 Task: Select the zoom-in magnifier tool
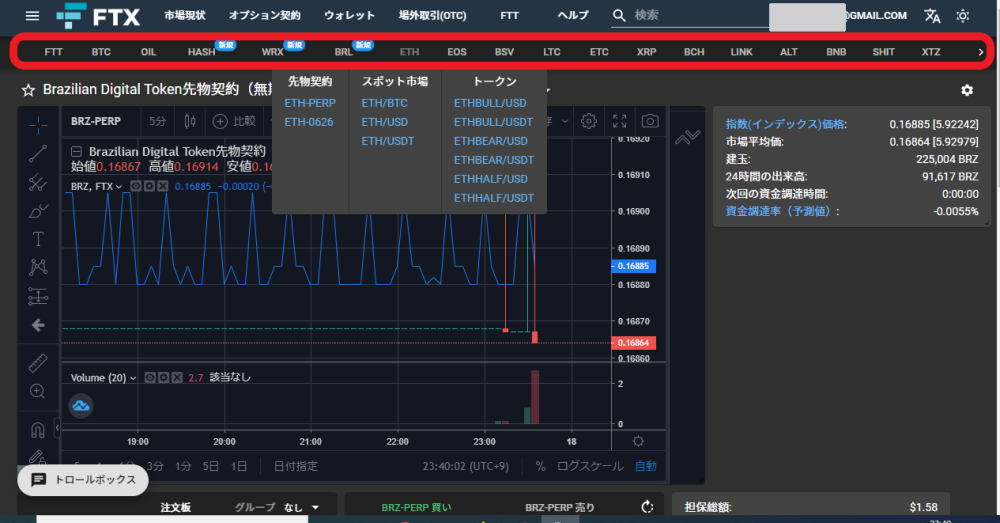tap(38, 391)
